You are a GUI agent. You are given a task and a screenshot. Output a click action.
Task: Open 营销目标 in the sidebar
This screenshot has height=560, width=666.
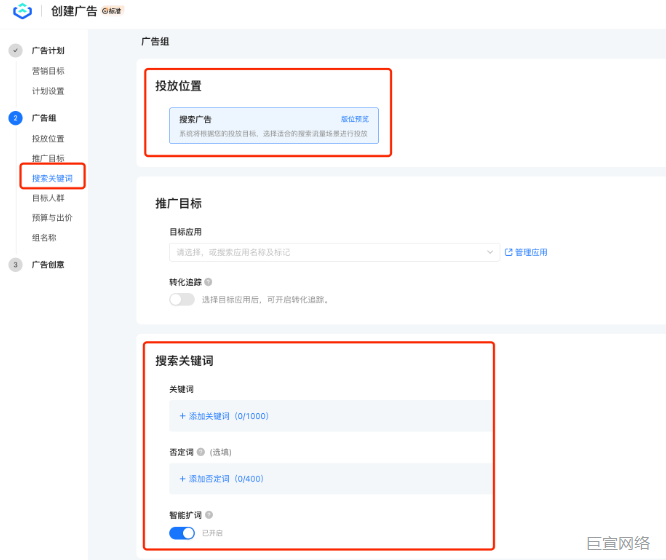pyautogui.click(x=48, y=71)
